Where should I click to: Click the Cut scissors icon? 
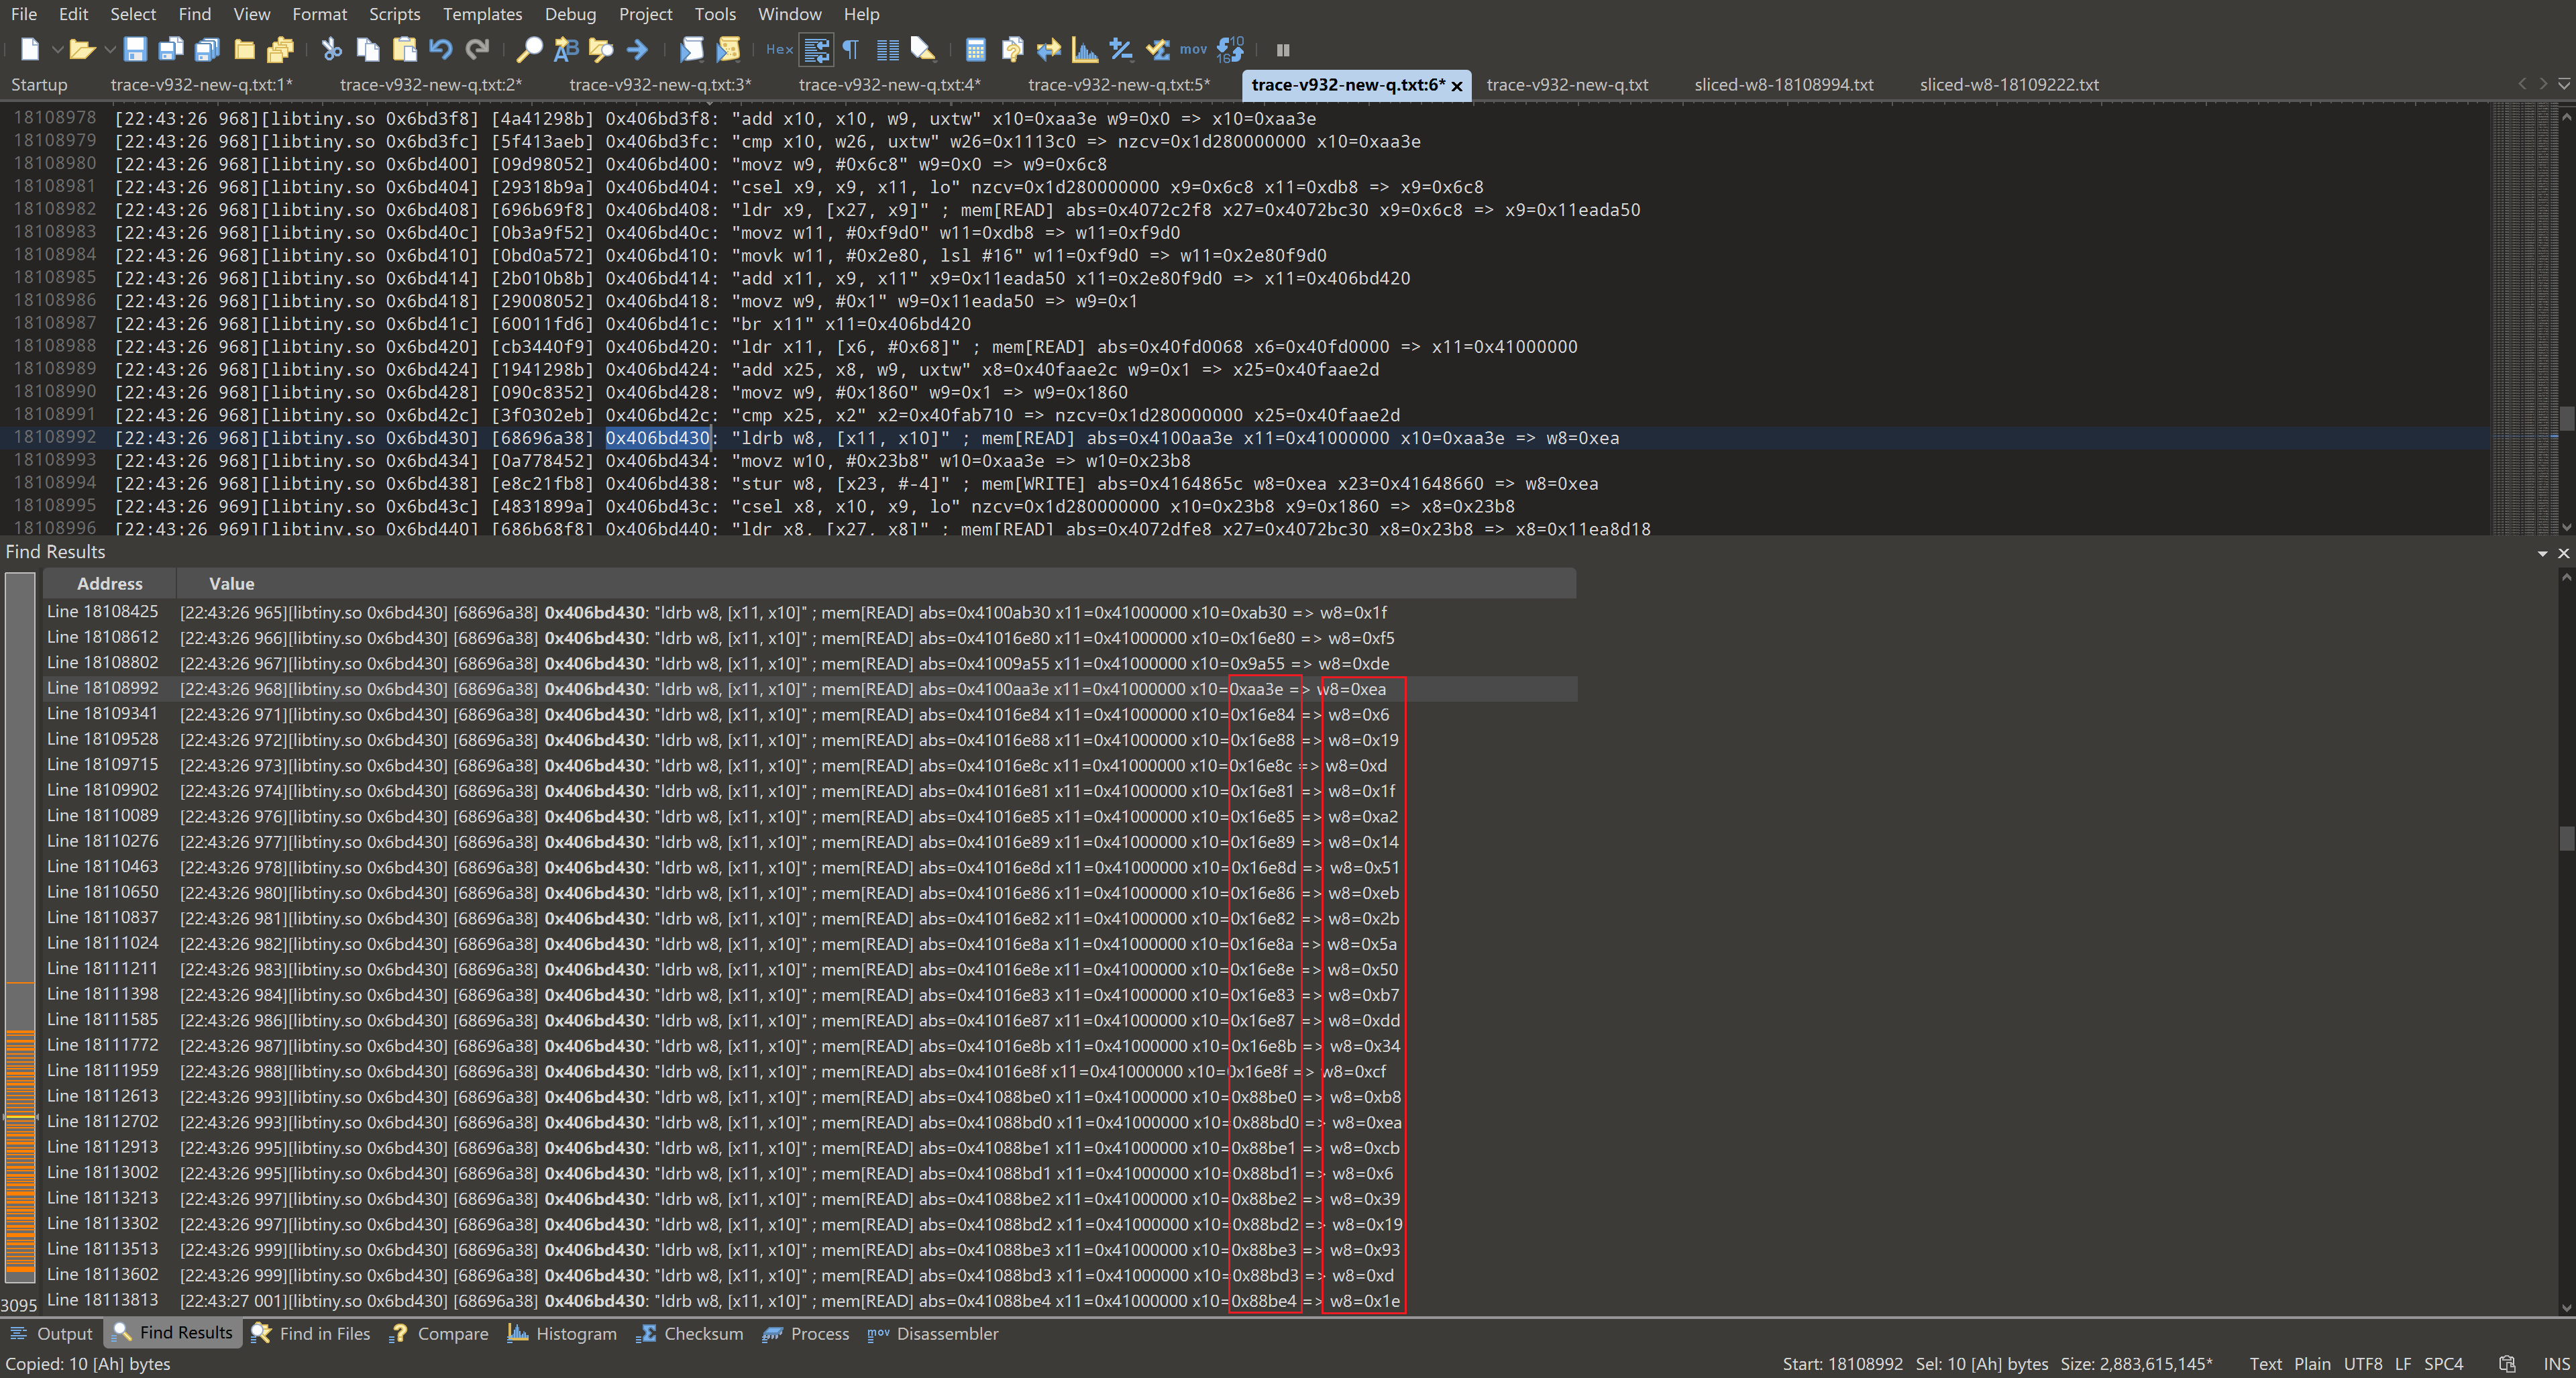click(331, 49)
